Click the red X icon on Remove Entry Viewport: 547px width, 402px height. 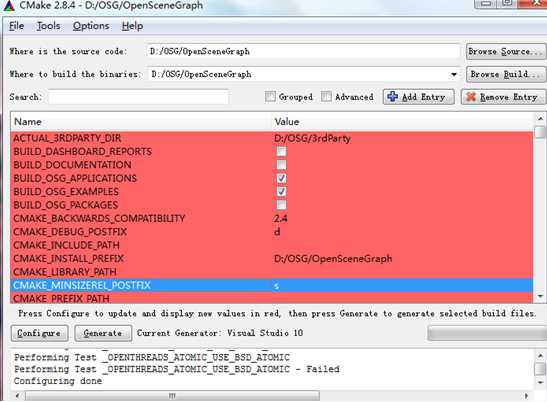(x=471, y=97)
